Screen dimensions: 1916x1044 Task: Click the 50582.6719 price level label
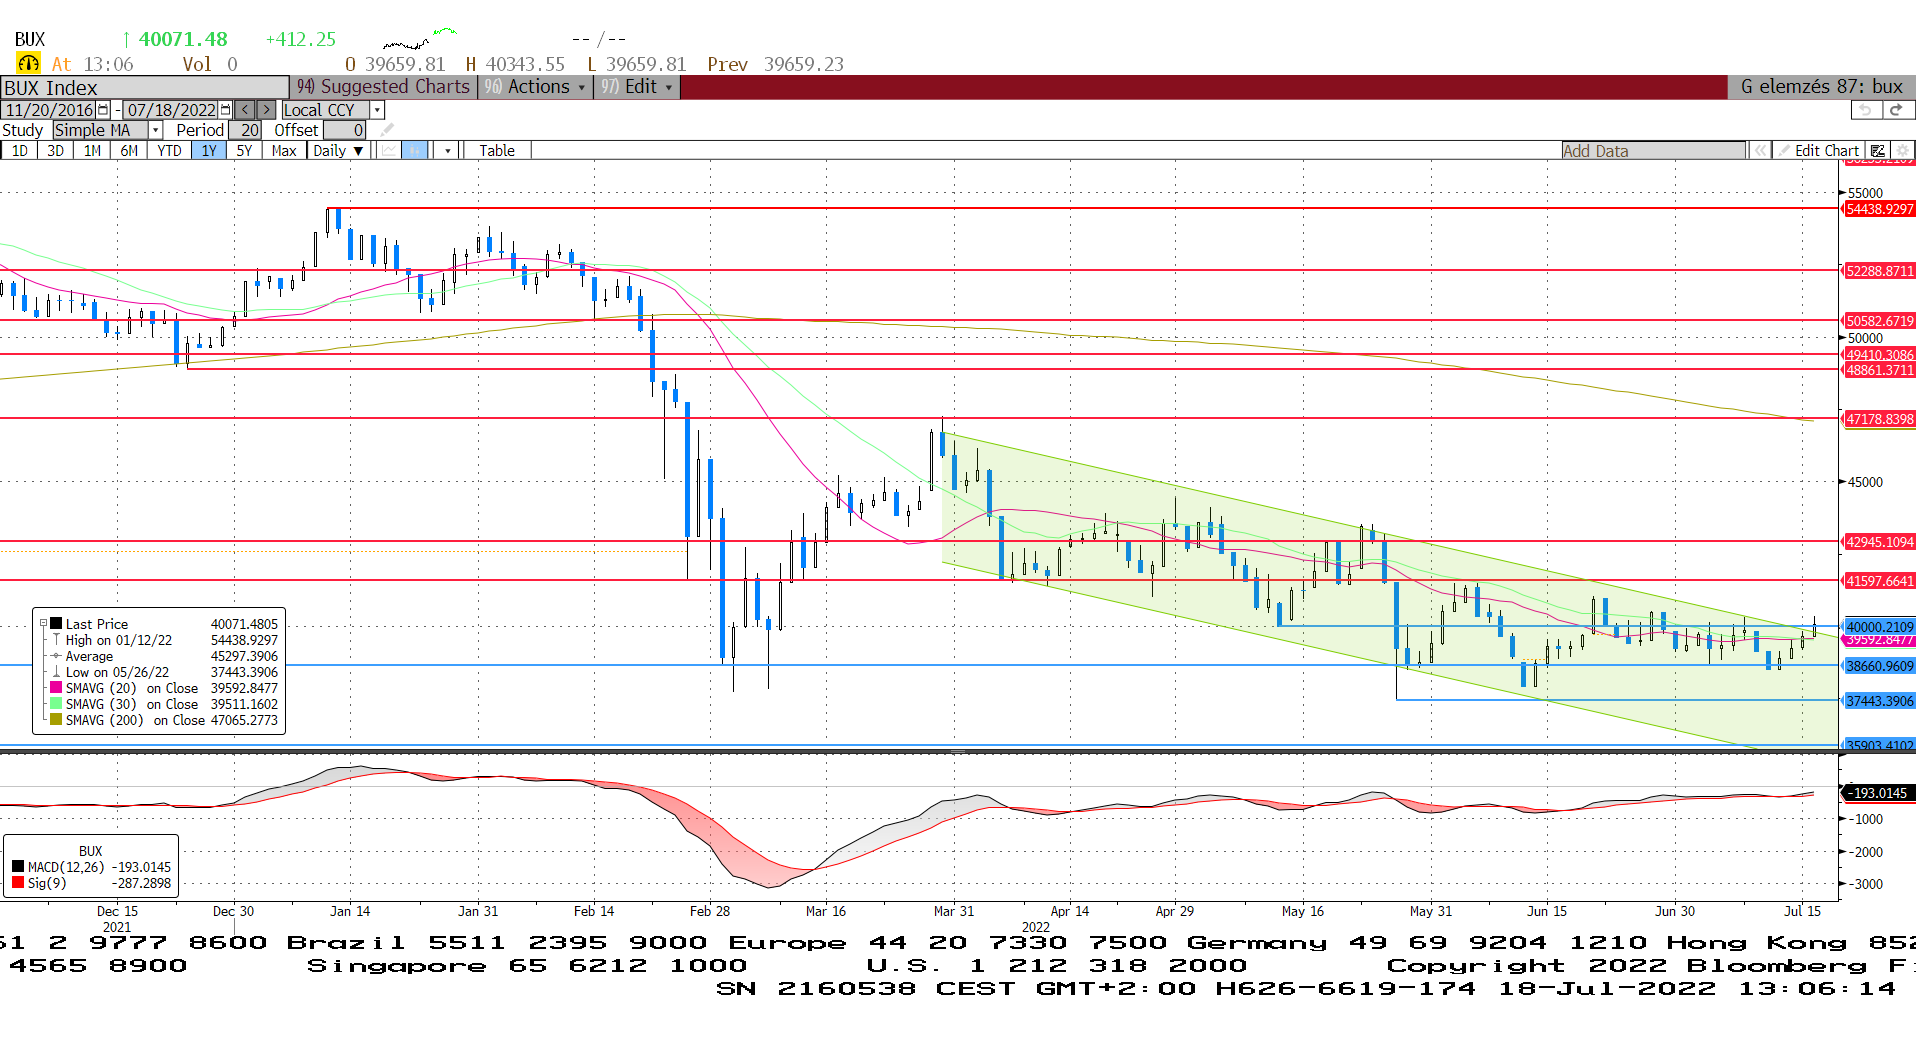point(1880,321)
